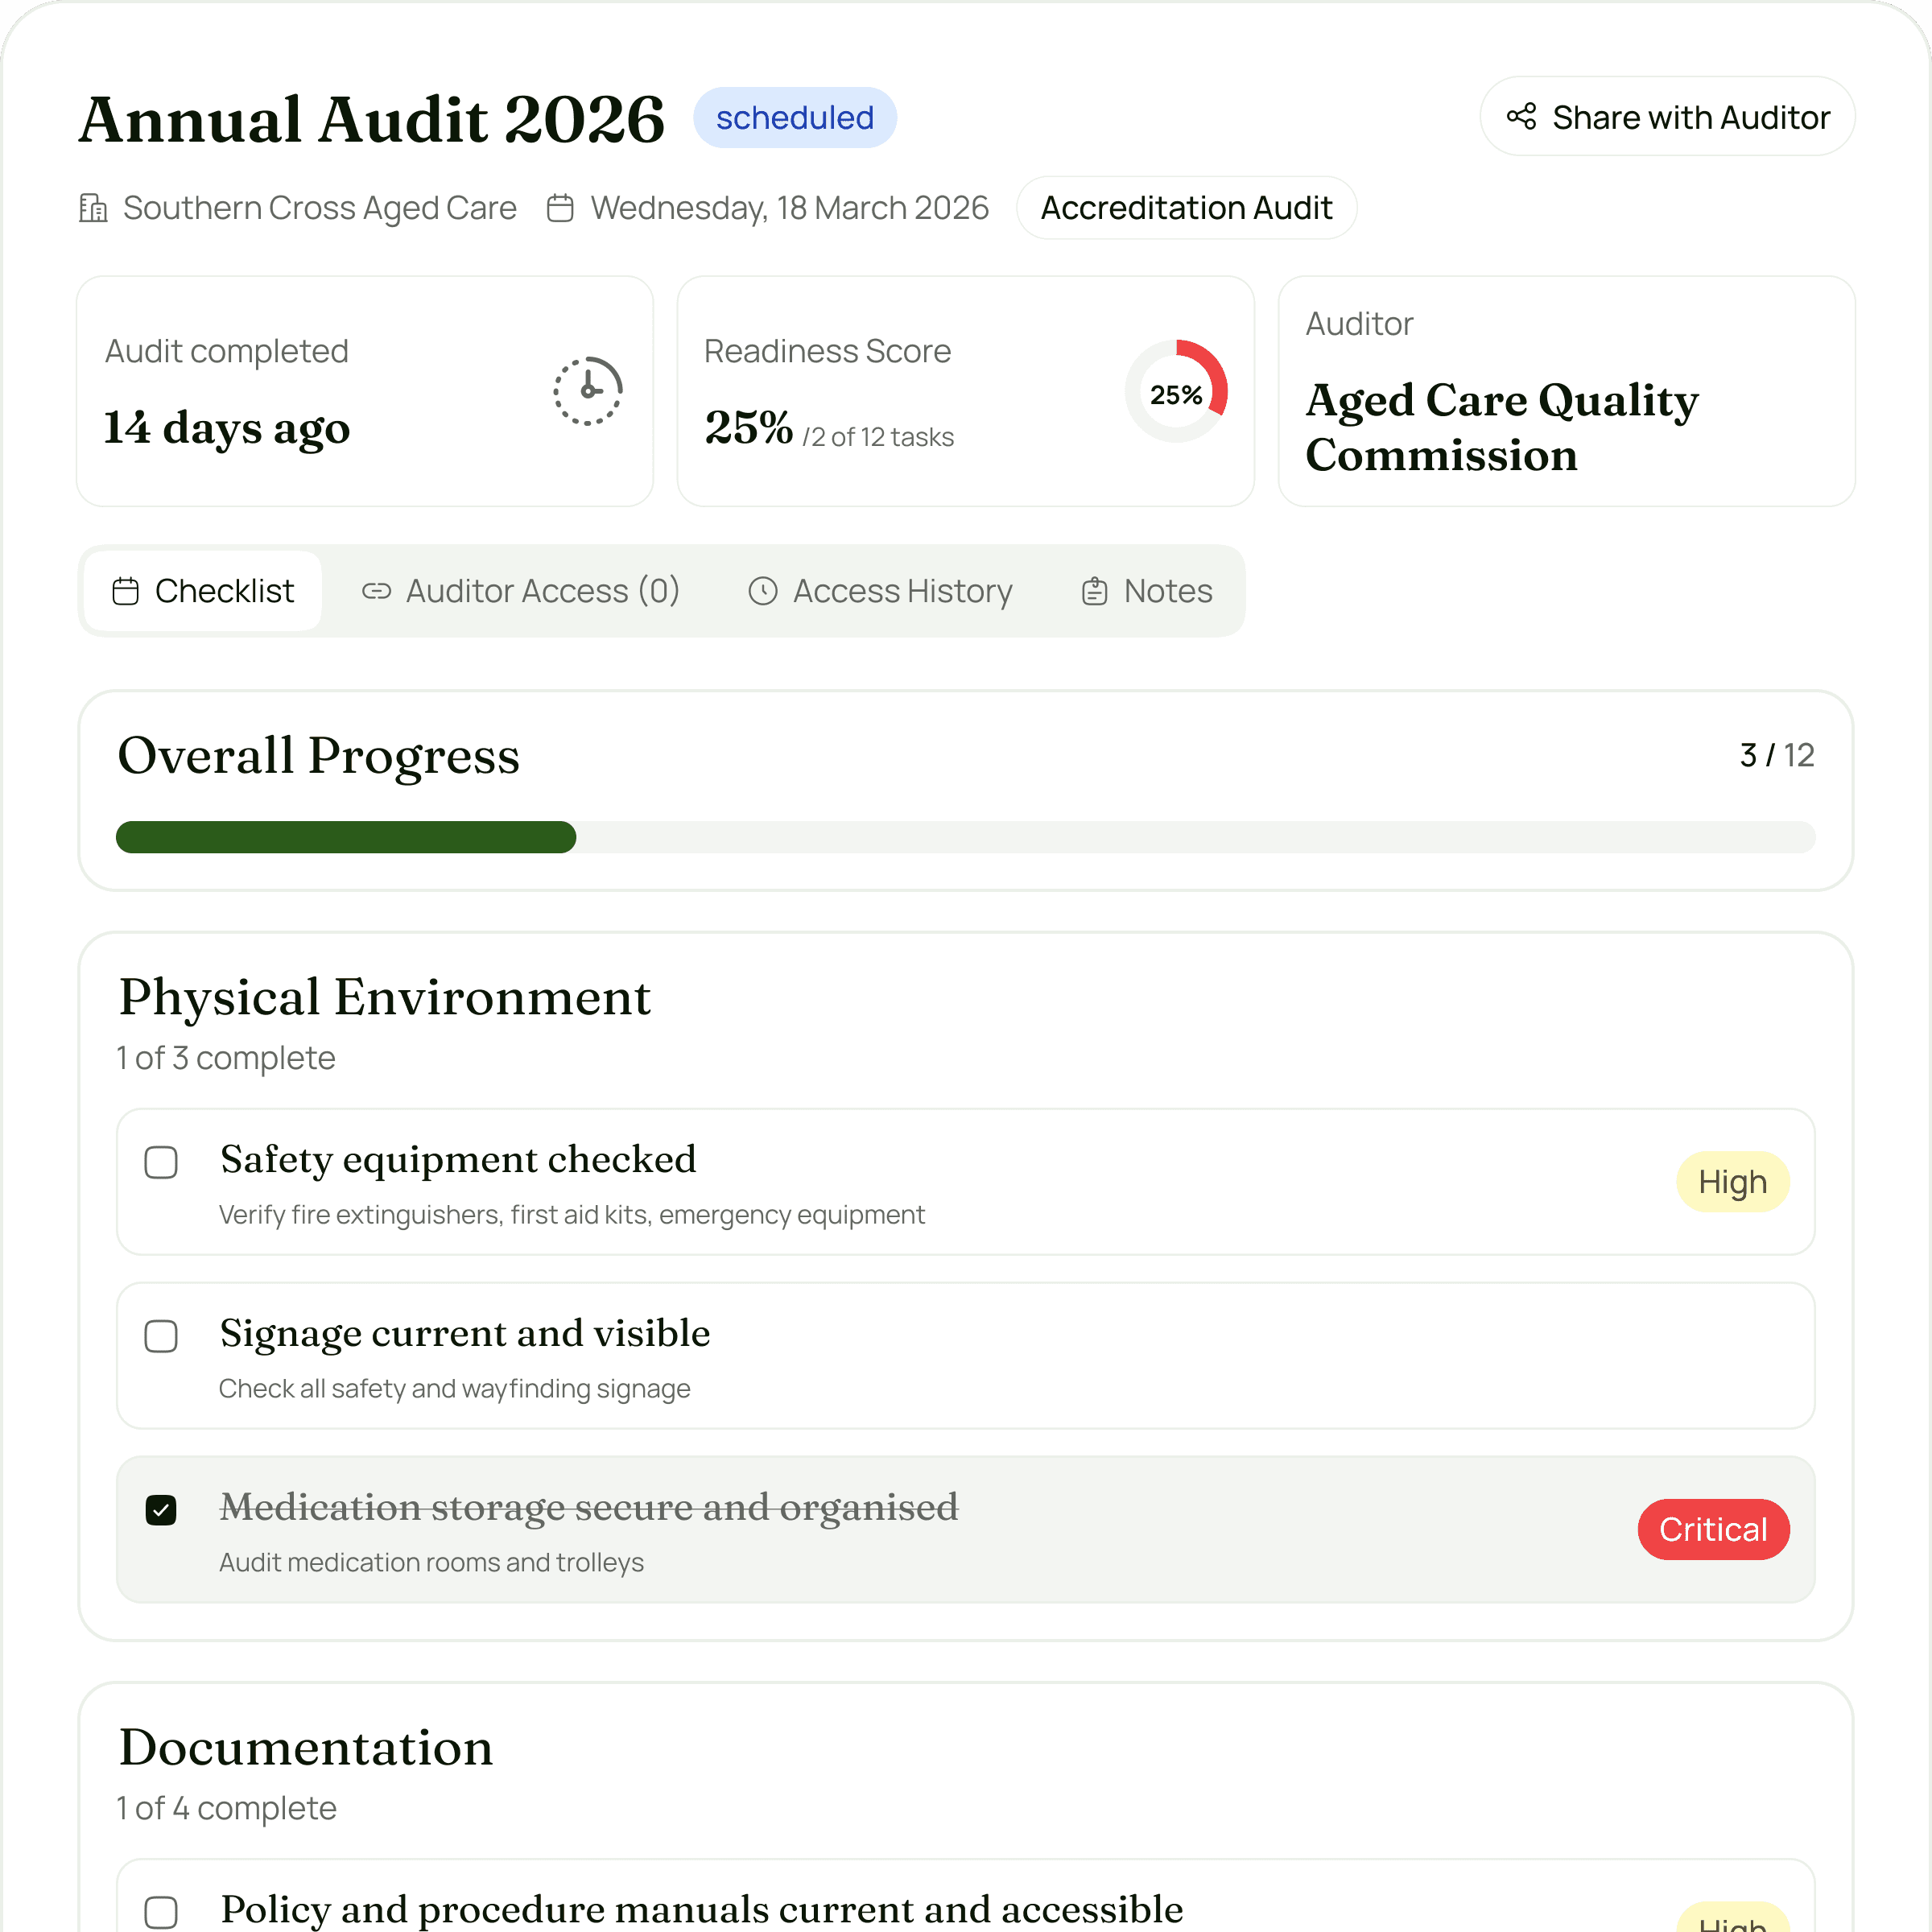
Task: Click the Share with Auditor button
Action: (1666, 116)
